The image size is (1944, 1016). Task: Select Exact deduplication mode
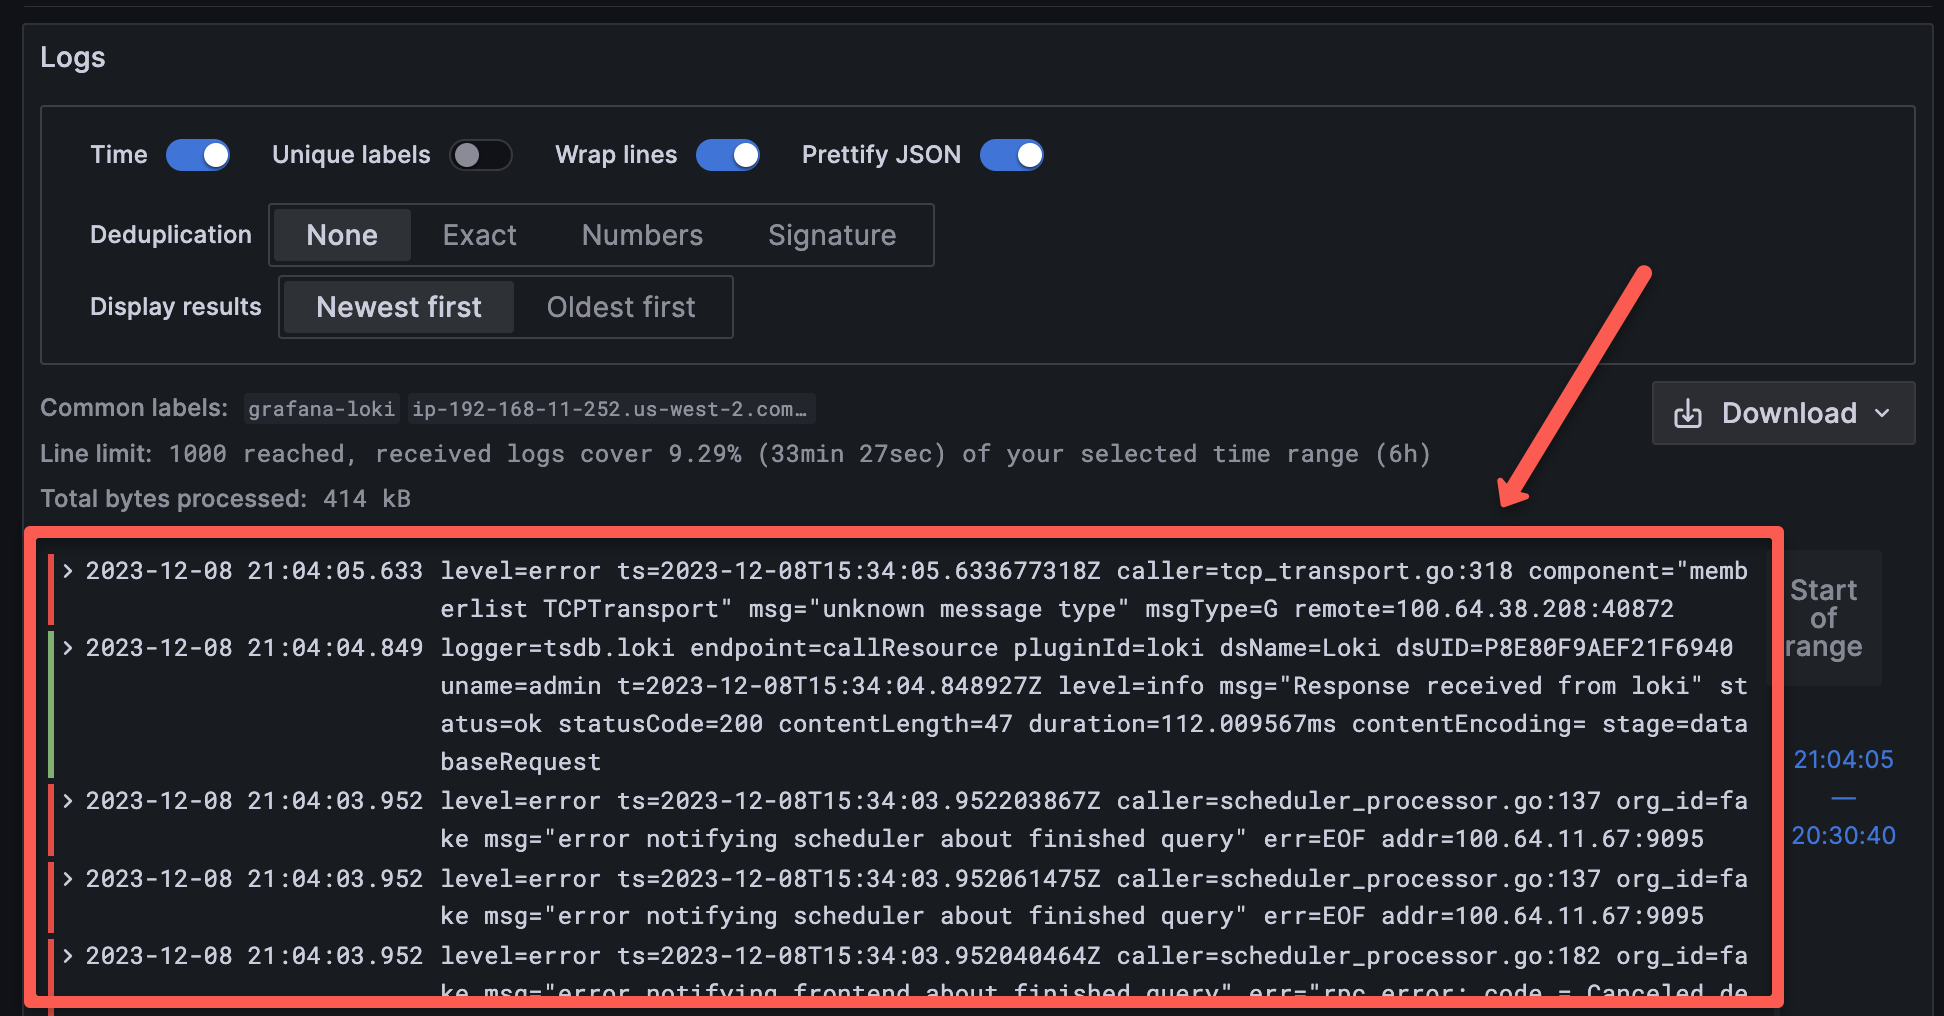click(x=479, y=235)
